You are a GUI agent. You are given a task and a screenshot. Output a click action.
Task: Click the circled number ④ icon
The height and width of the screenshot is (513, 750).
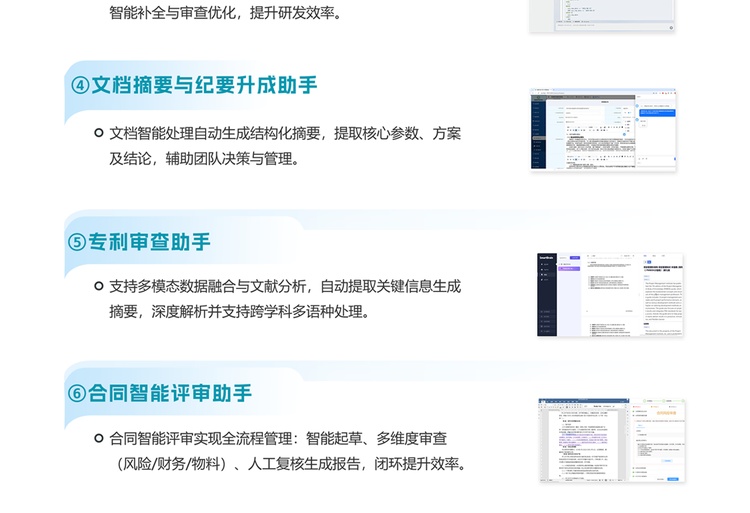pyautogui.click(x=80, y=86)
